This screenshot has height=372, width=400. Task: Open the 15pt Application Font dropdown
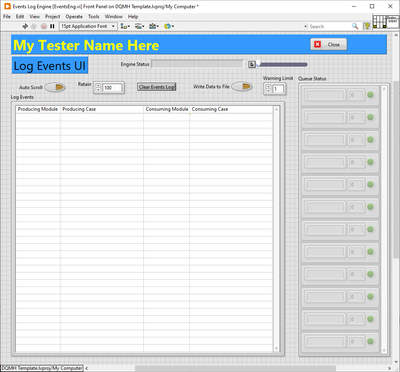click(88, 26)
